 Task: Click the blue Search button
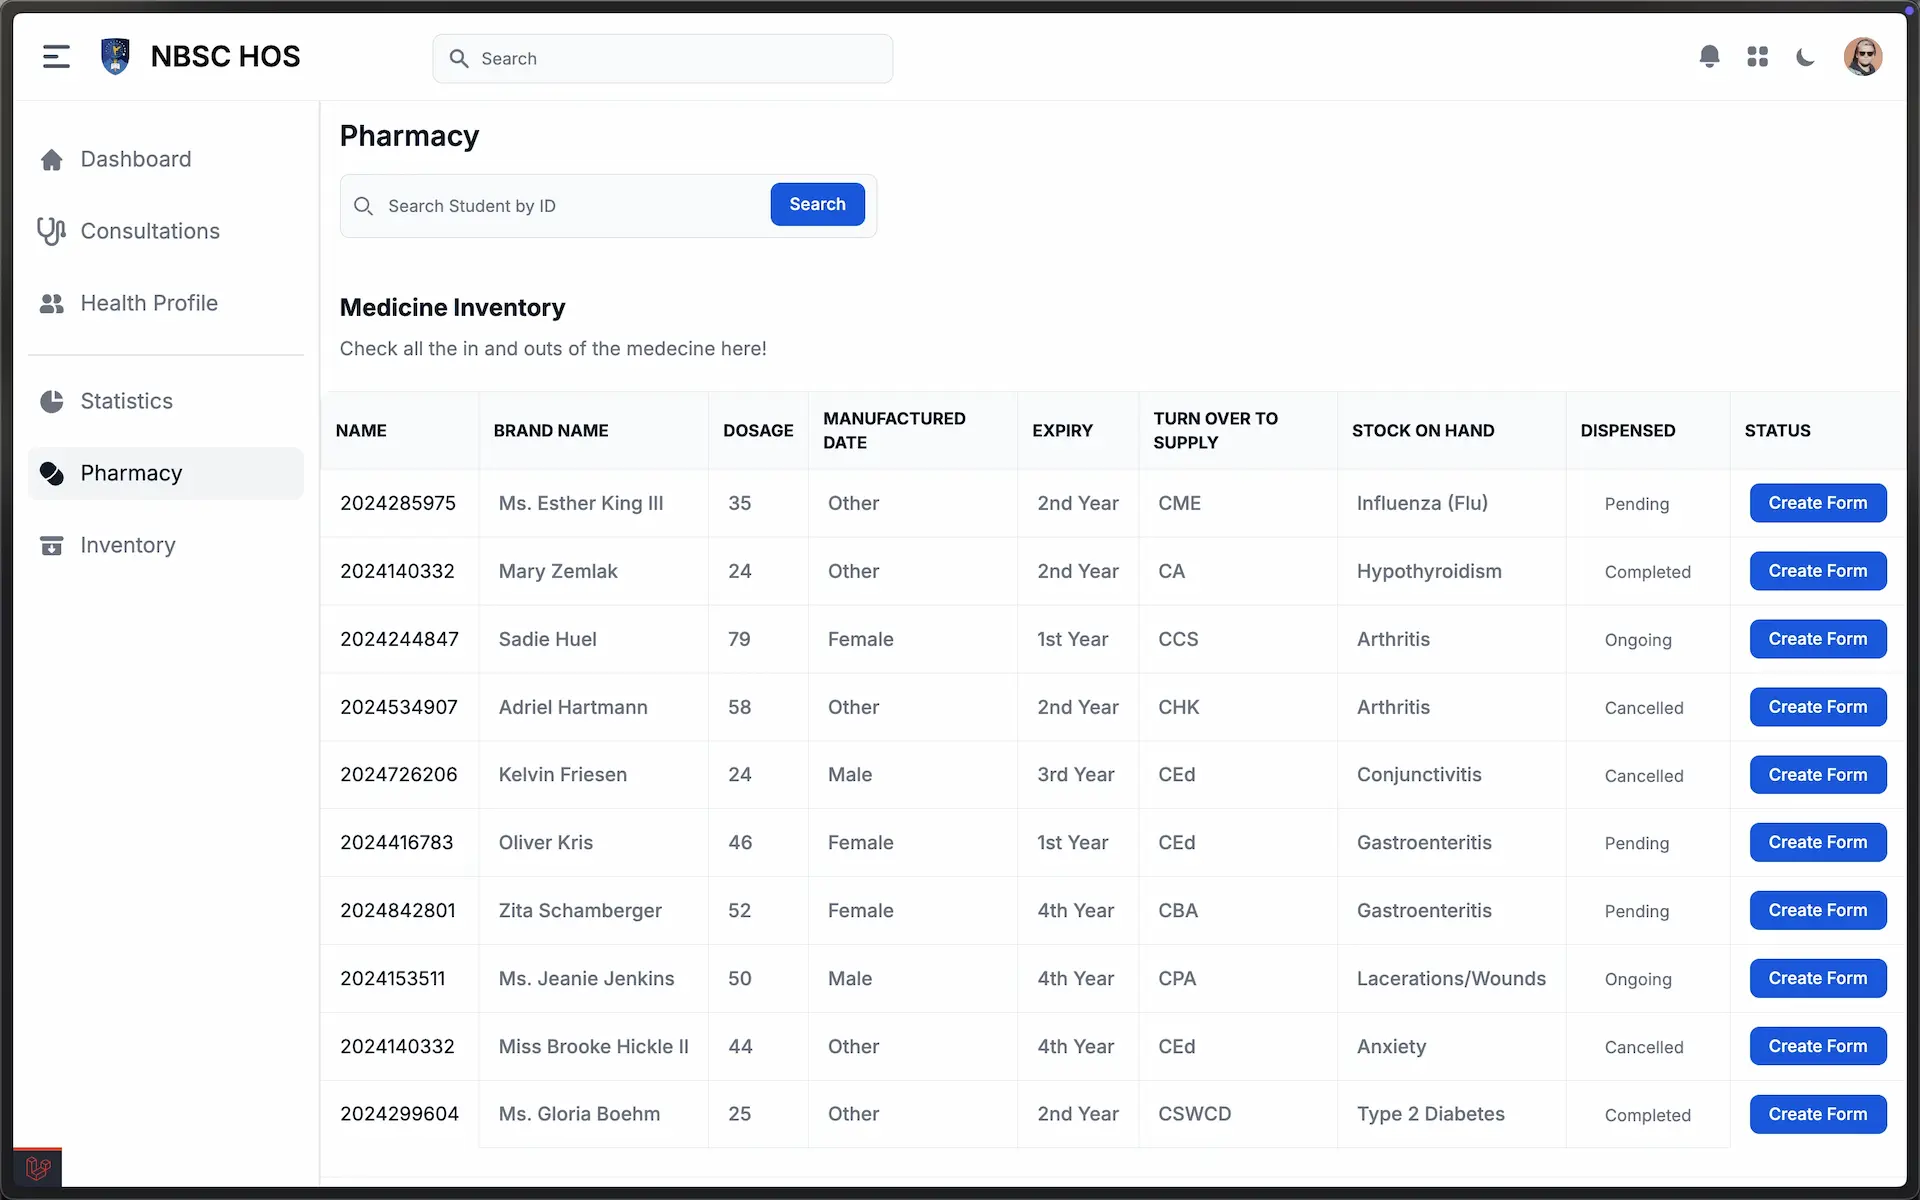coord(817,204)
